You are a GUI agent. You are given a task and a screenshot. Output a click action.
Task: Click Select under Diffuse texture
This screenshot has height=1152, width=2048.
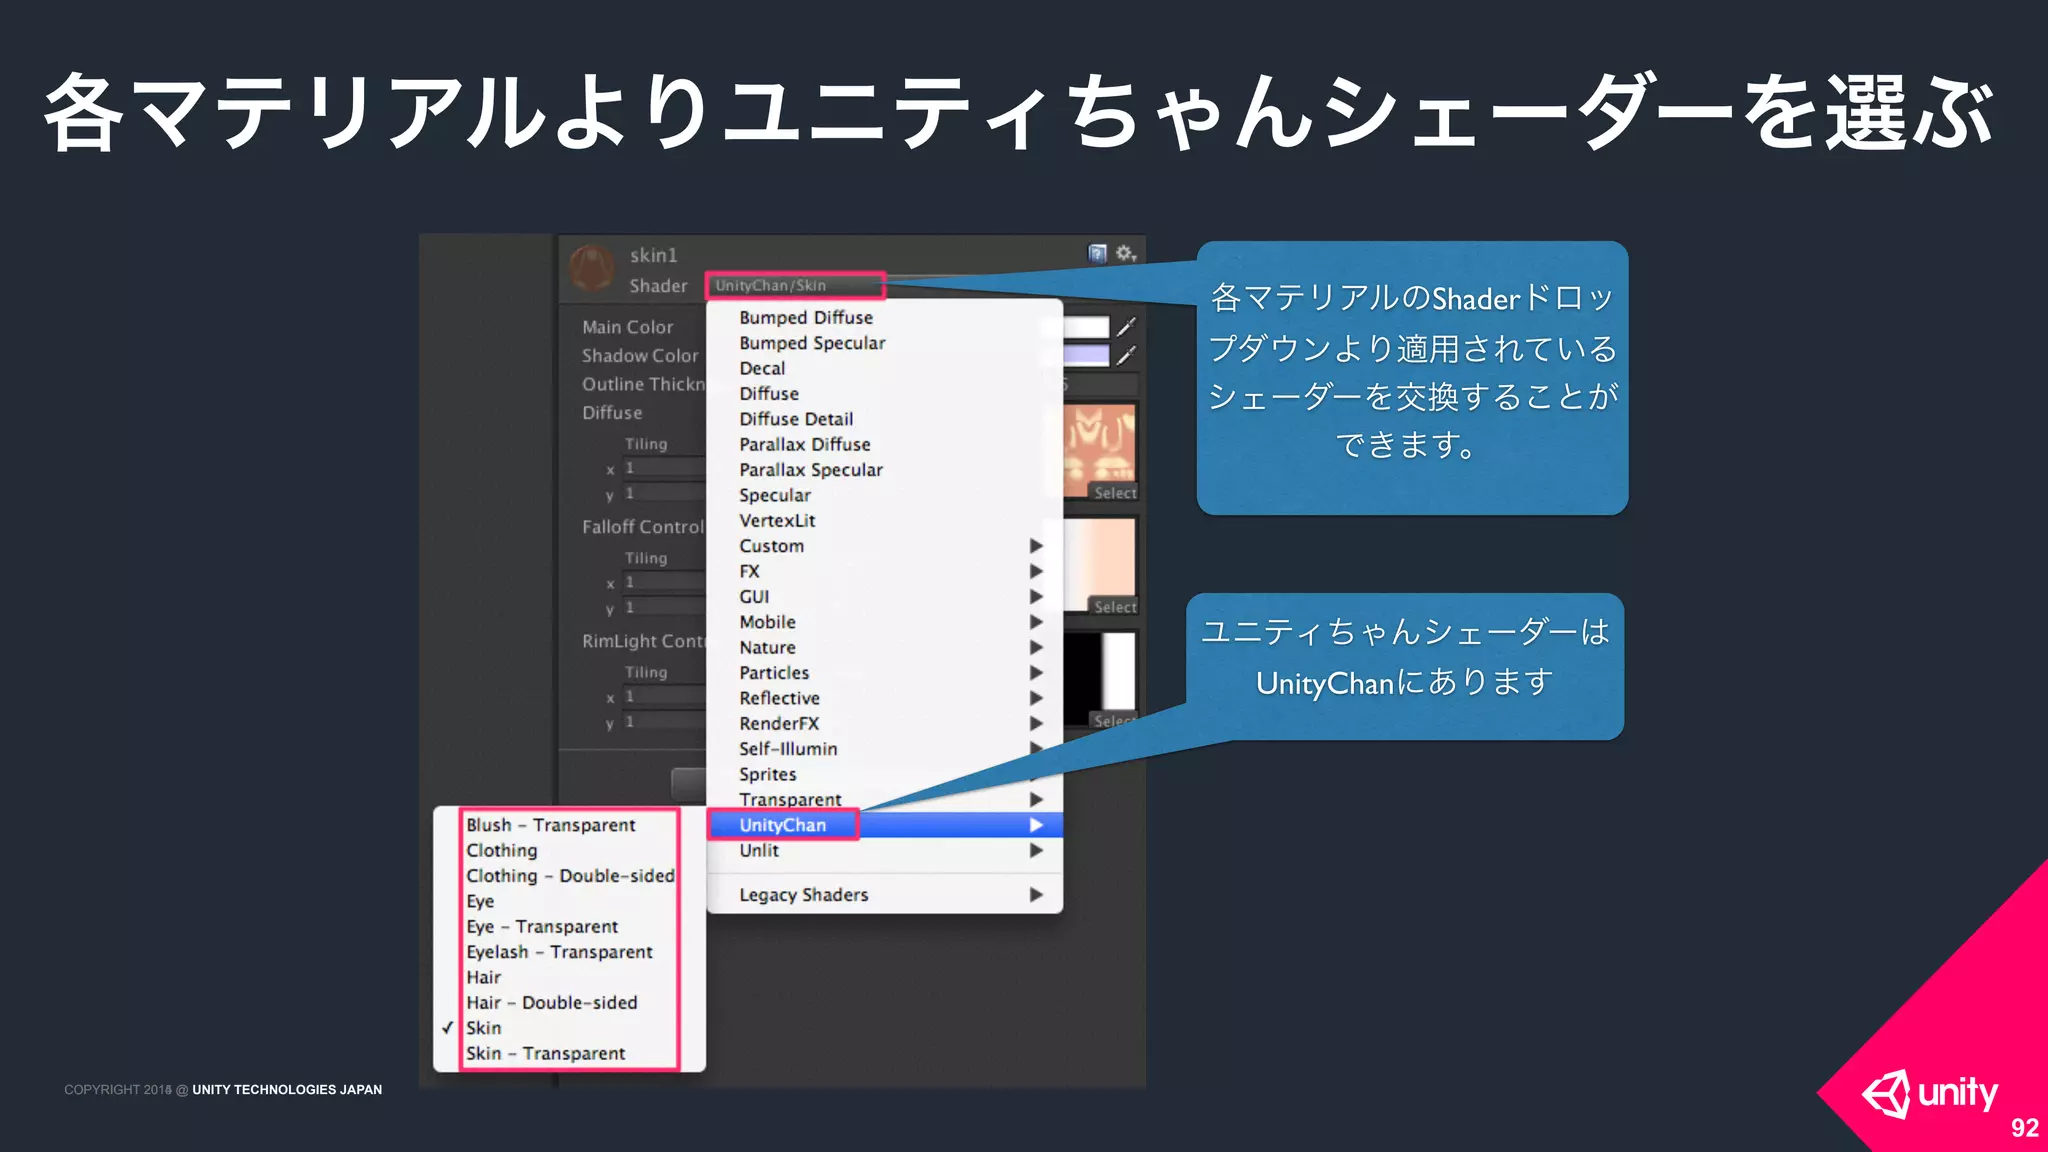click(1115, 493)
